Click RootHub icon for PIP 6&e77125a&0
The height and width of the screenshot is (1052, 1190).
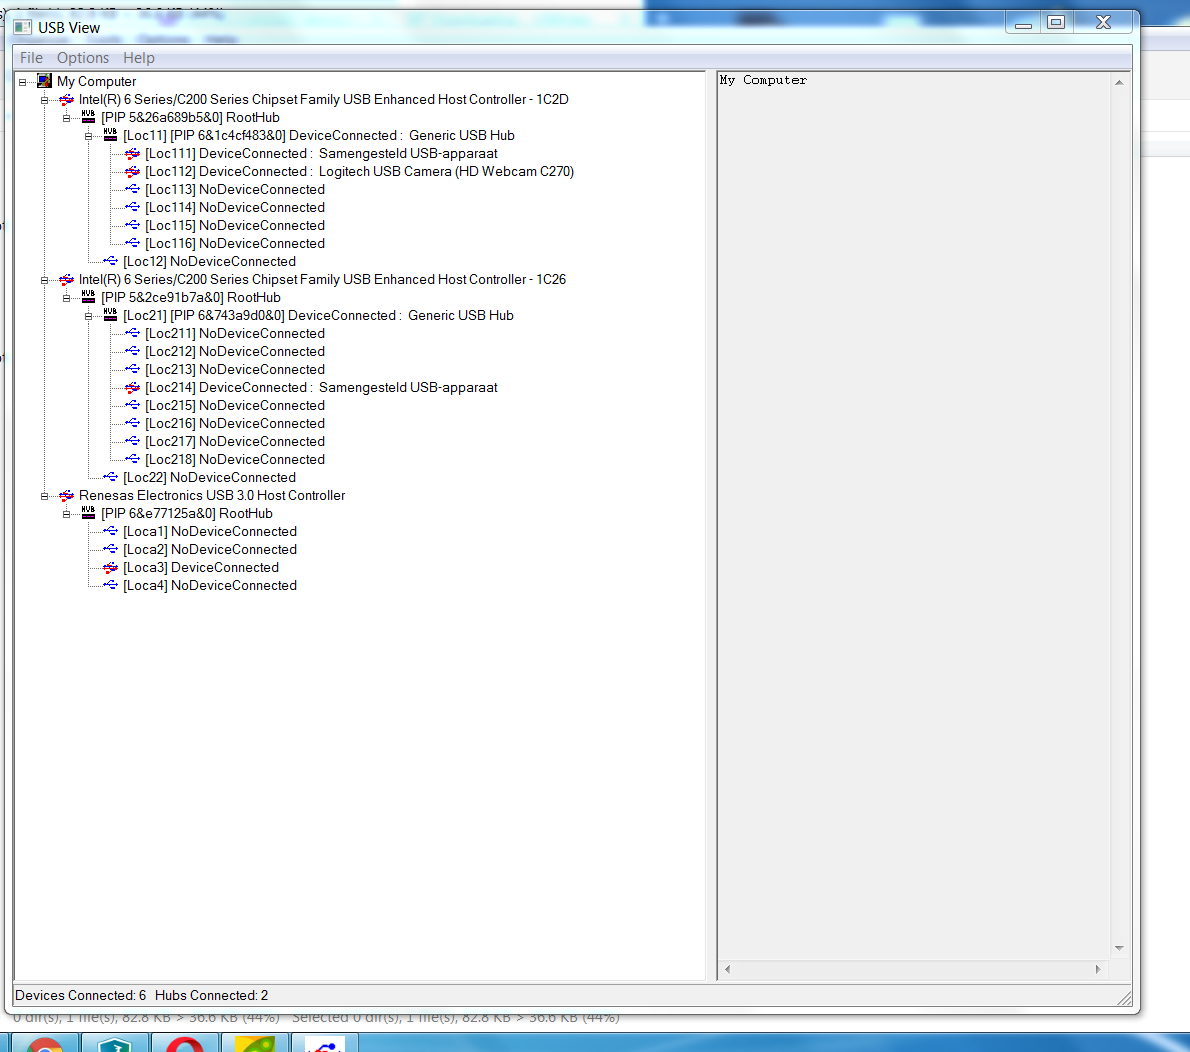tap(88, 513)
